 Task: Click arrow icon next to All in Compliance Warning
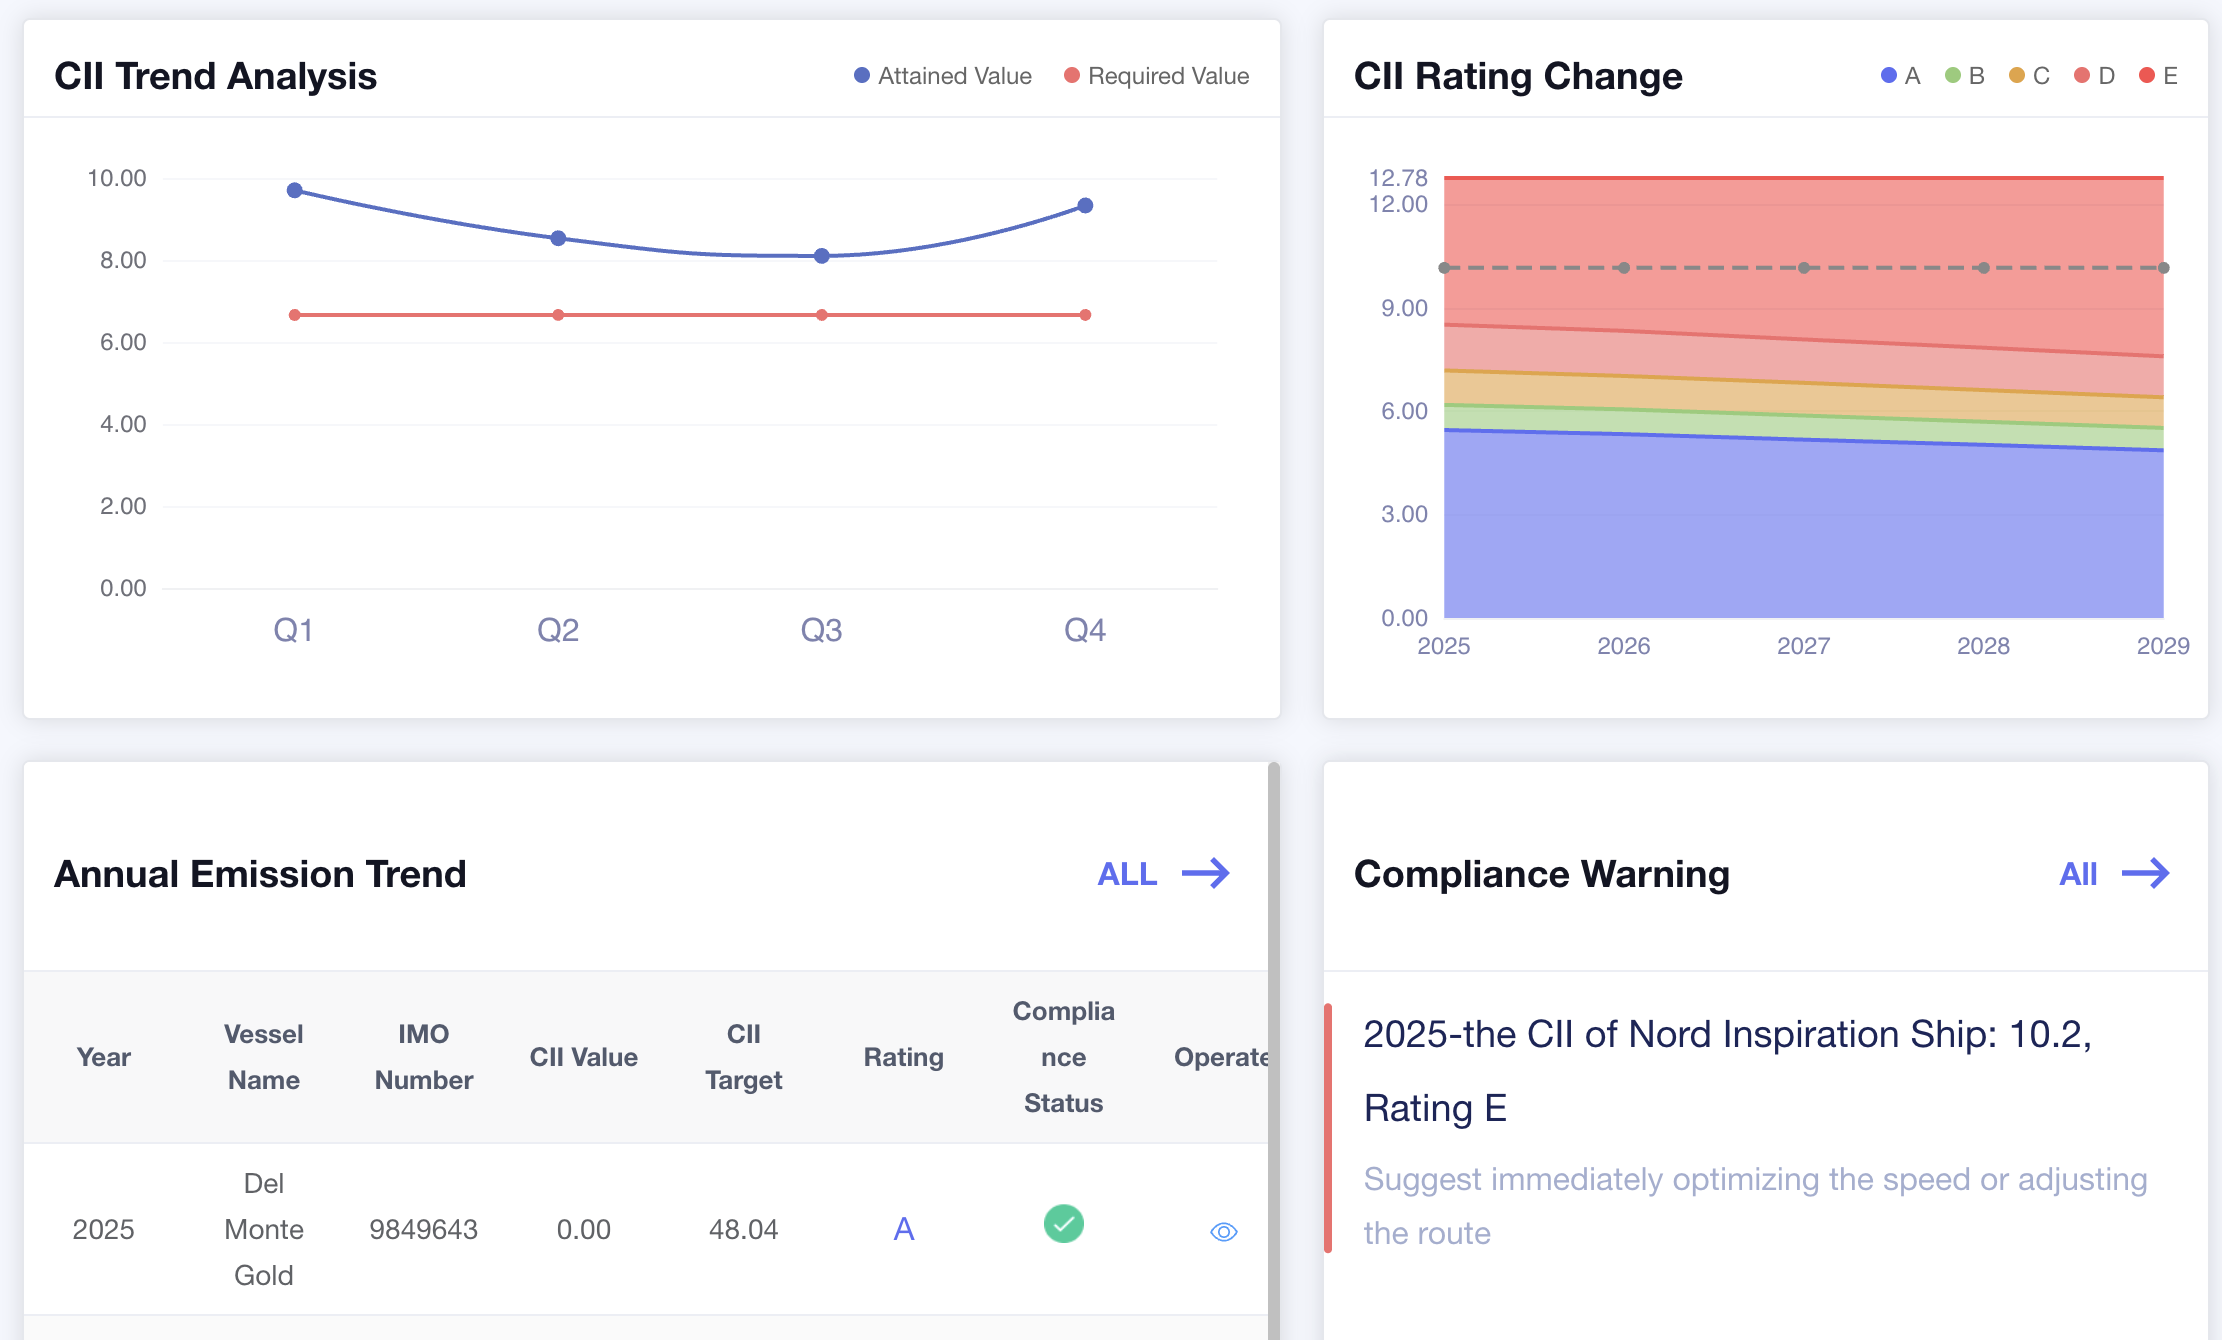pos(2146,873)
